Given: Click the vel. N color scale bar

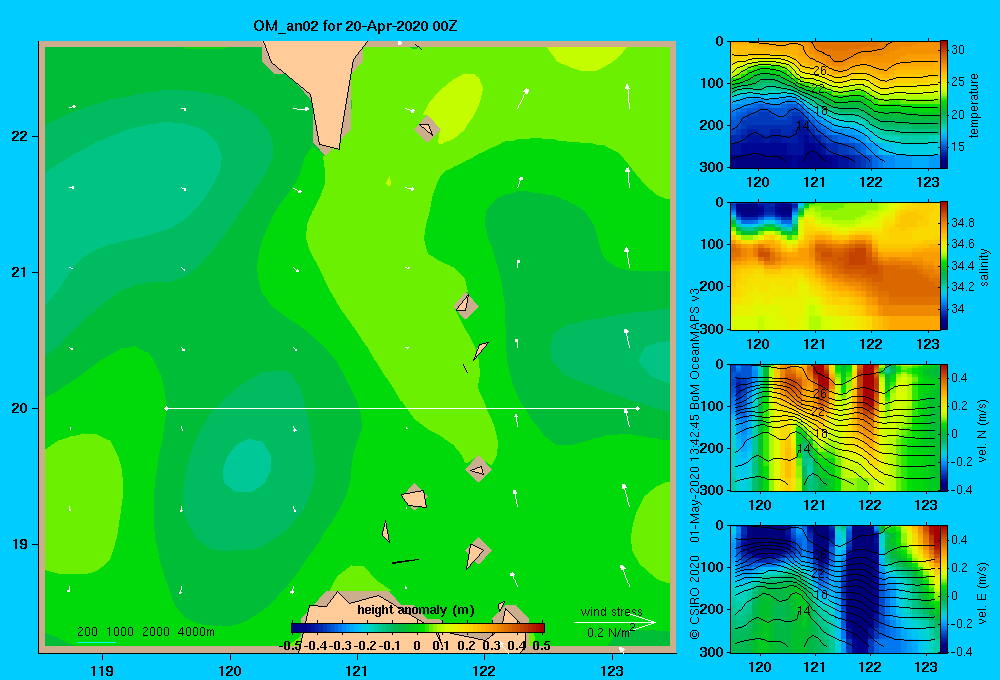Looking at the screenshot, I should pos(944,427).
